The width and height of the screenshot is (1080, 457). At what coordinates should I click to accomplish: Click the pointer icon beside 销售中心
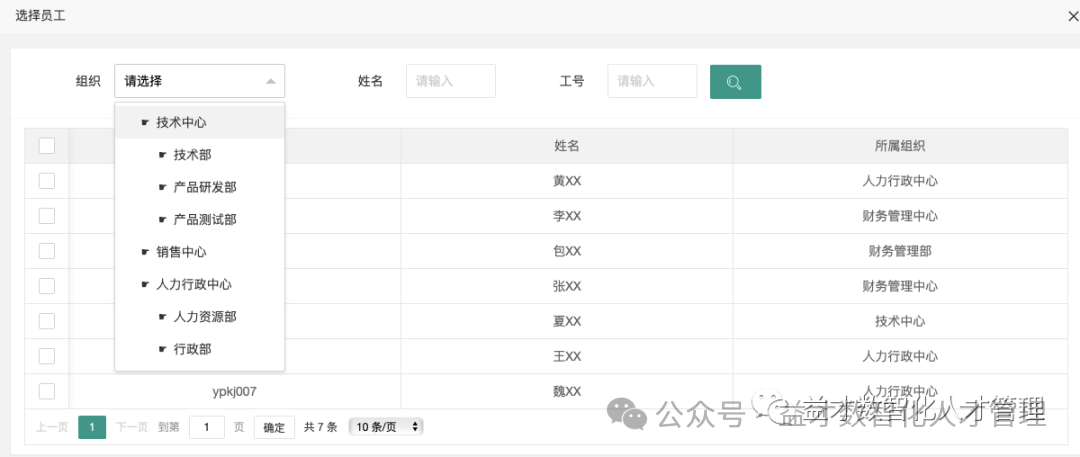[145, 252]
